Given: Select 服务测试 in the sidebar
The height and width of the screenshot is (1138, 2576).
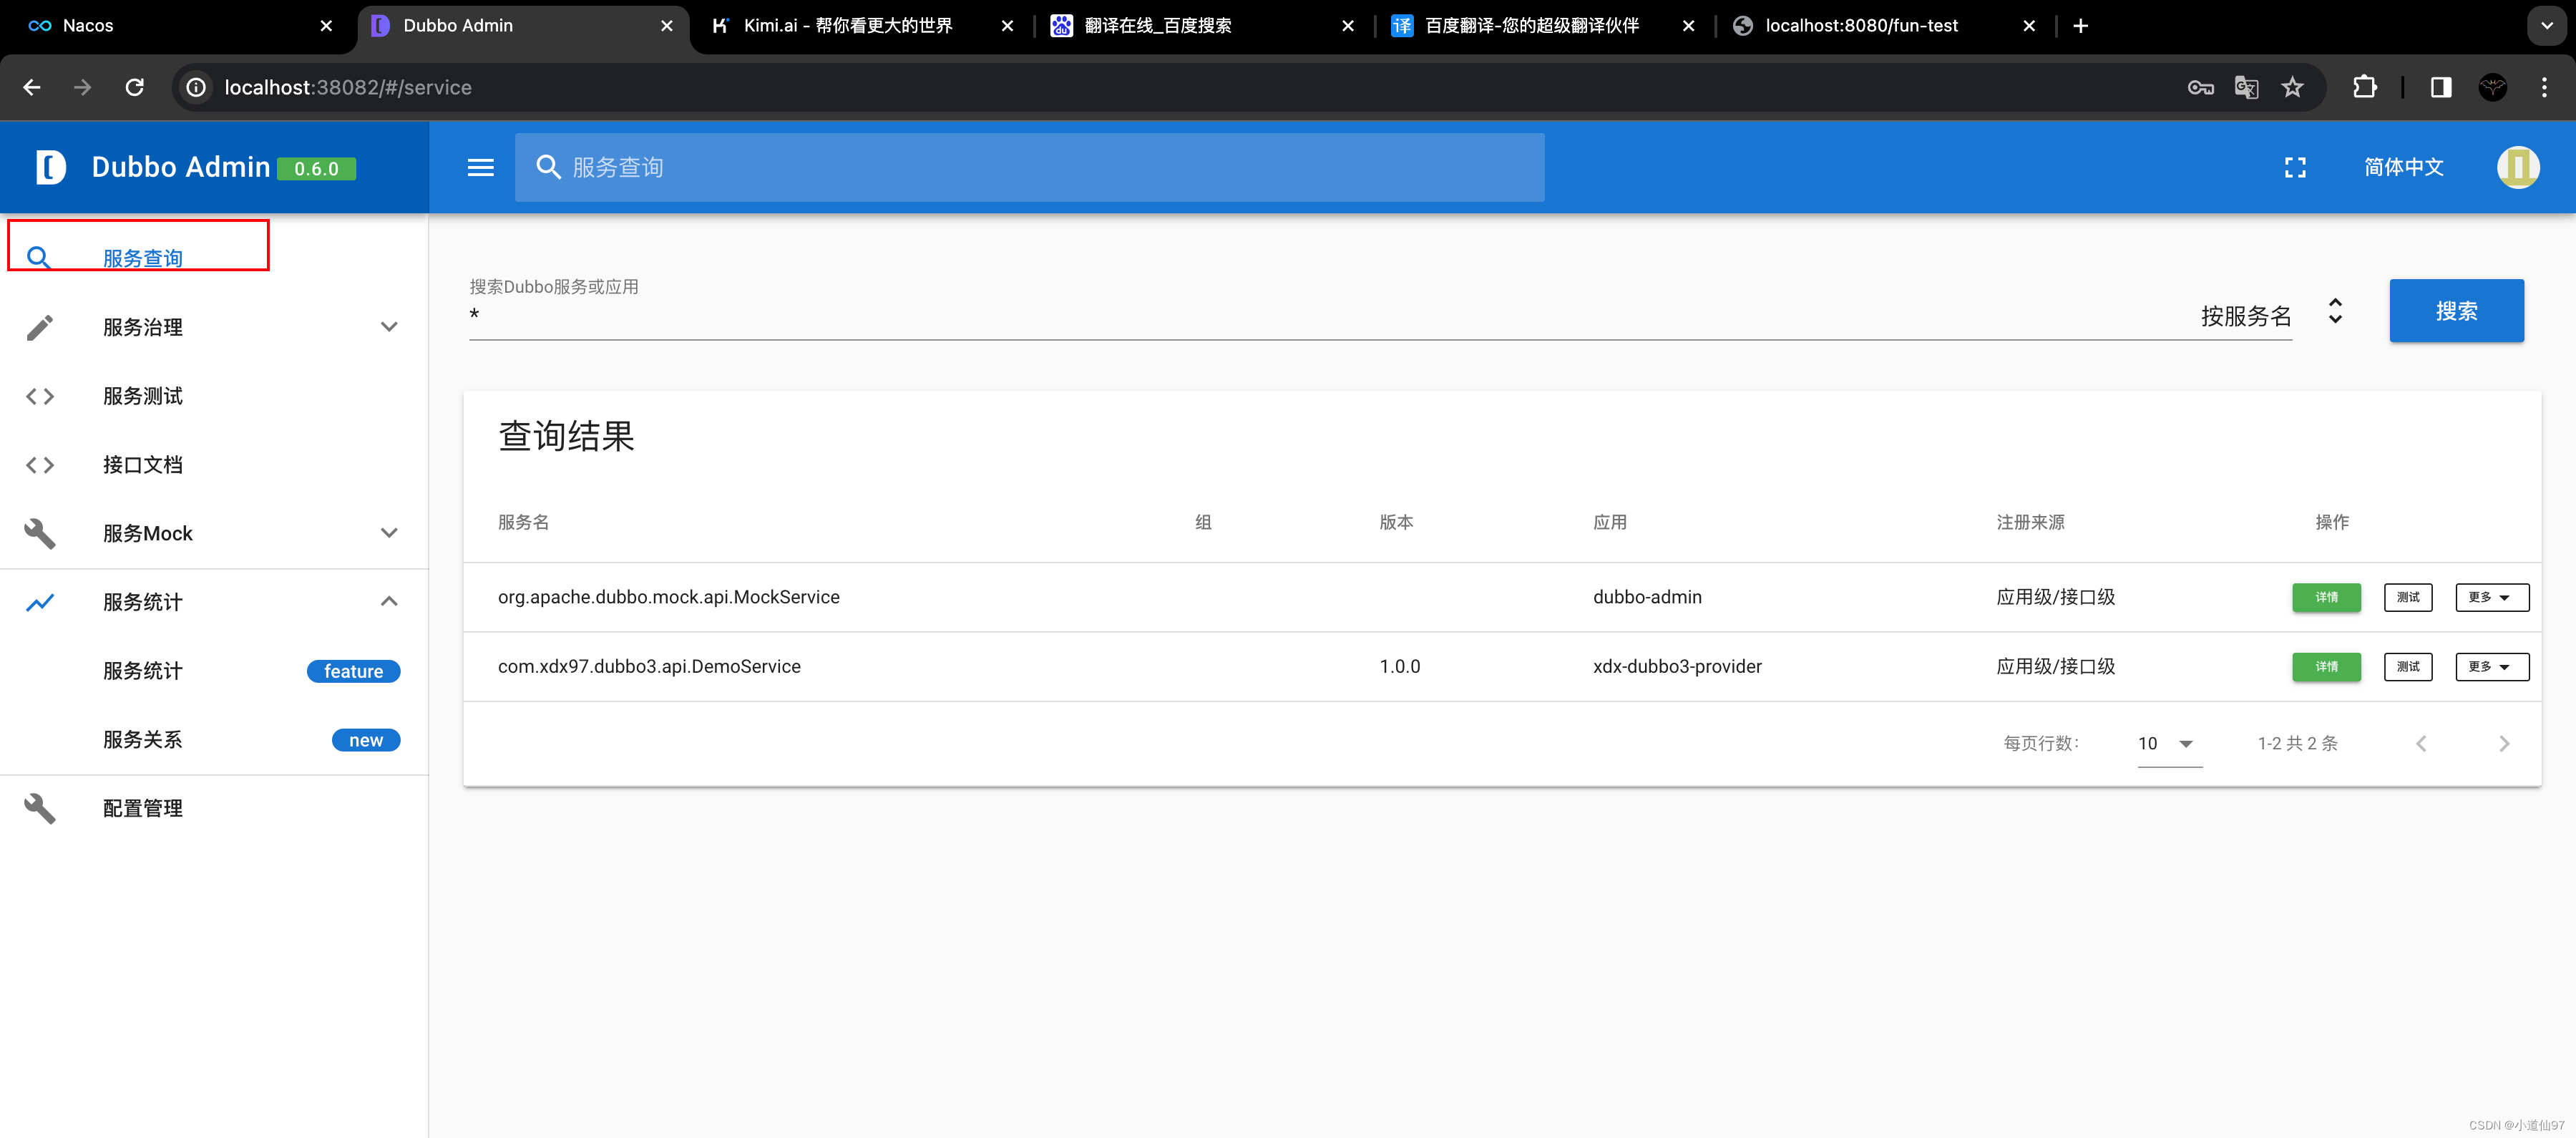Looking at the screenshot, I should [214, 396].
